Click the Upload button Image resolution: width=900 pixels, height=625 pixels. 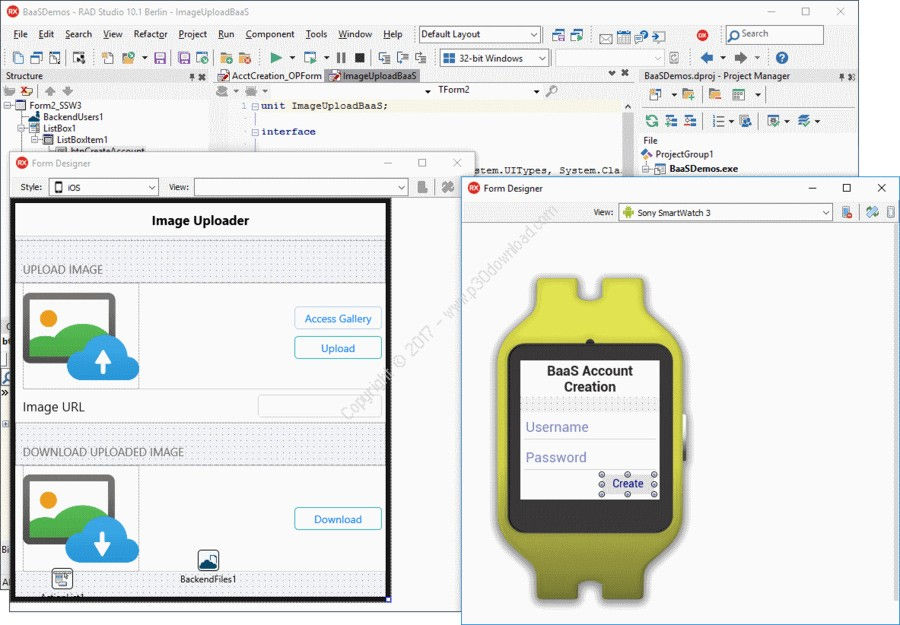[338, 348]
